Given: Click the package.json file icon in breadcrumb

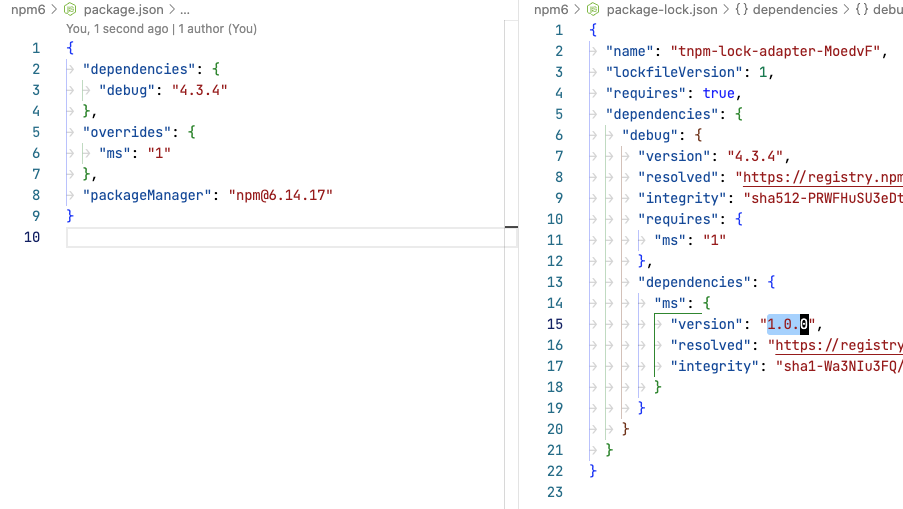Looking at the screenshot, I should [x=70, y=10].
